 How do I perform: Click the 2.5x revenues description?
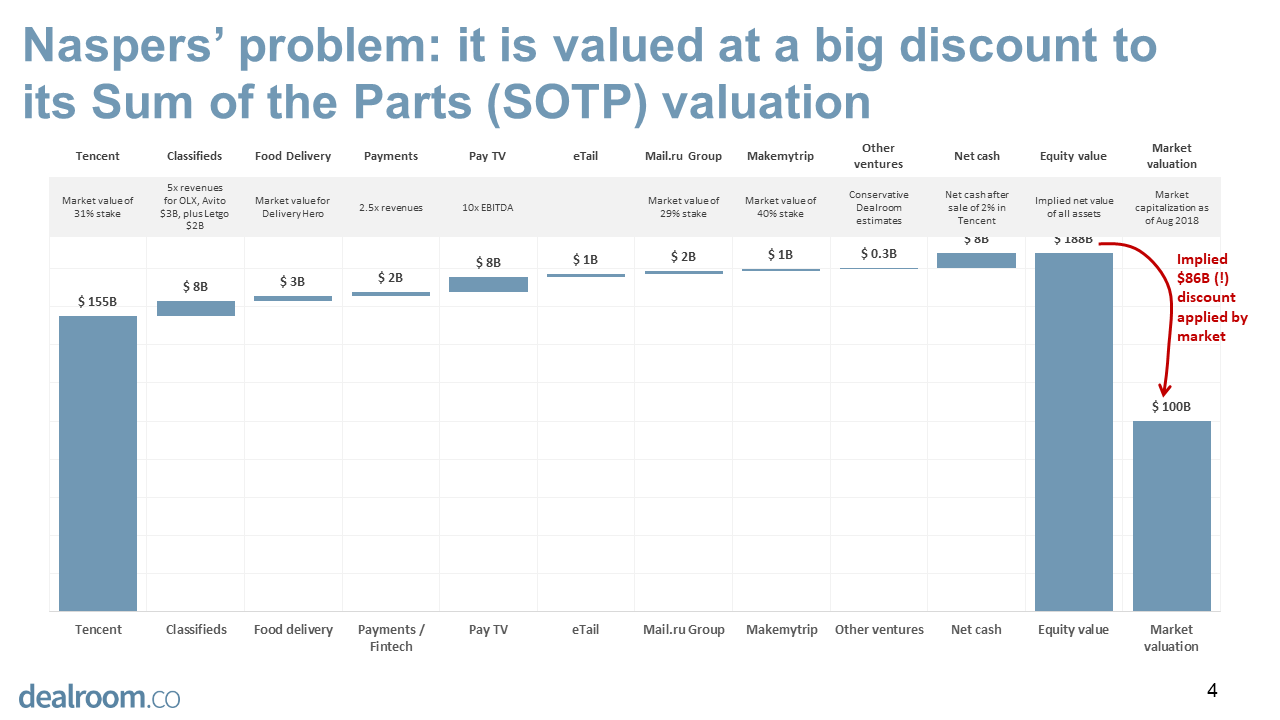tap(390, 207)
